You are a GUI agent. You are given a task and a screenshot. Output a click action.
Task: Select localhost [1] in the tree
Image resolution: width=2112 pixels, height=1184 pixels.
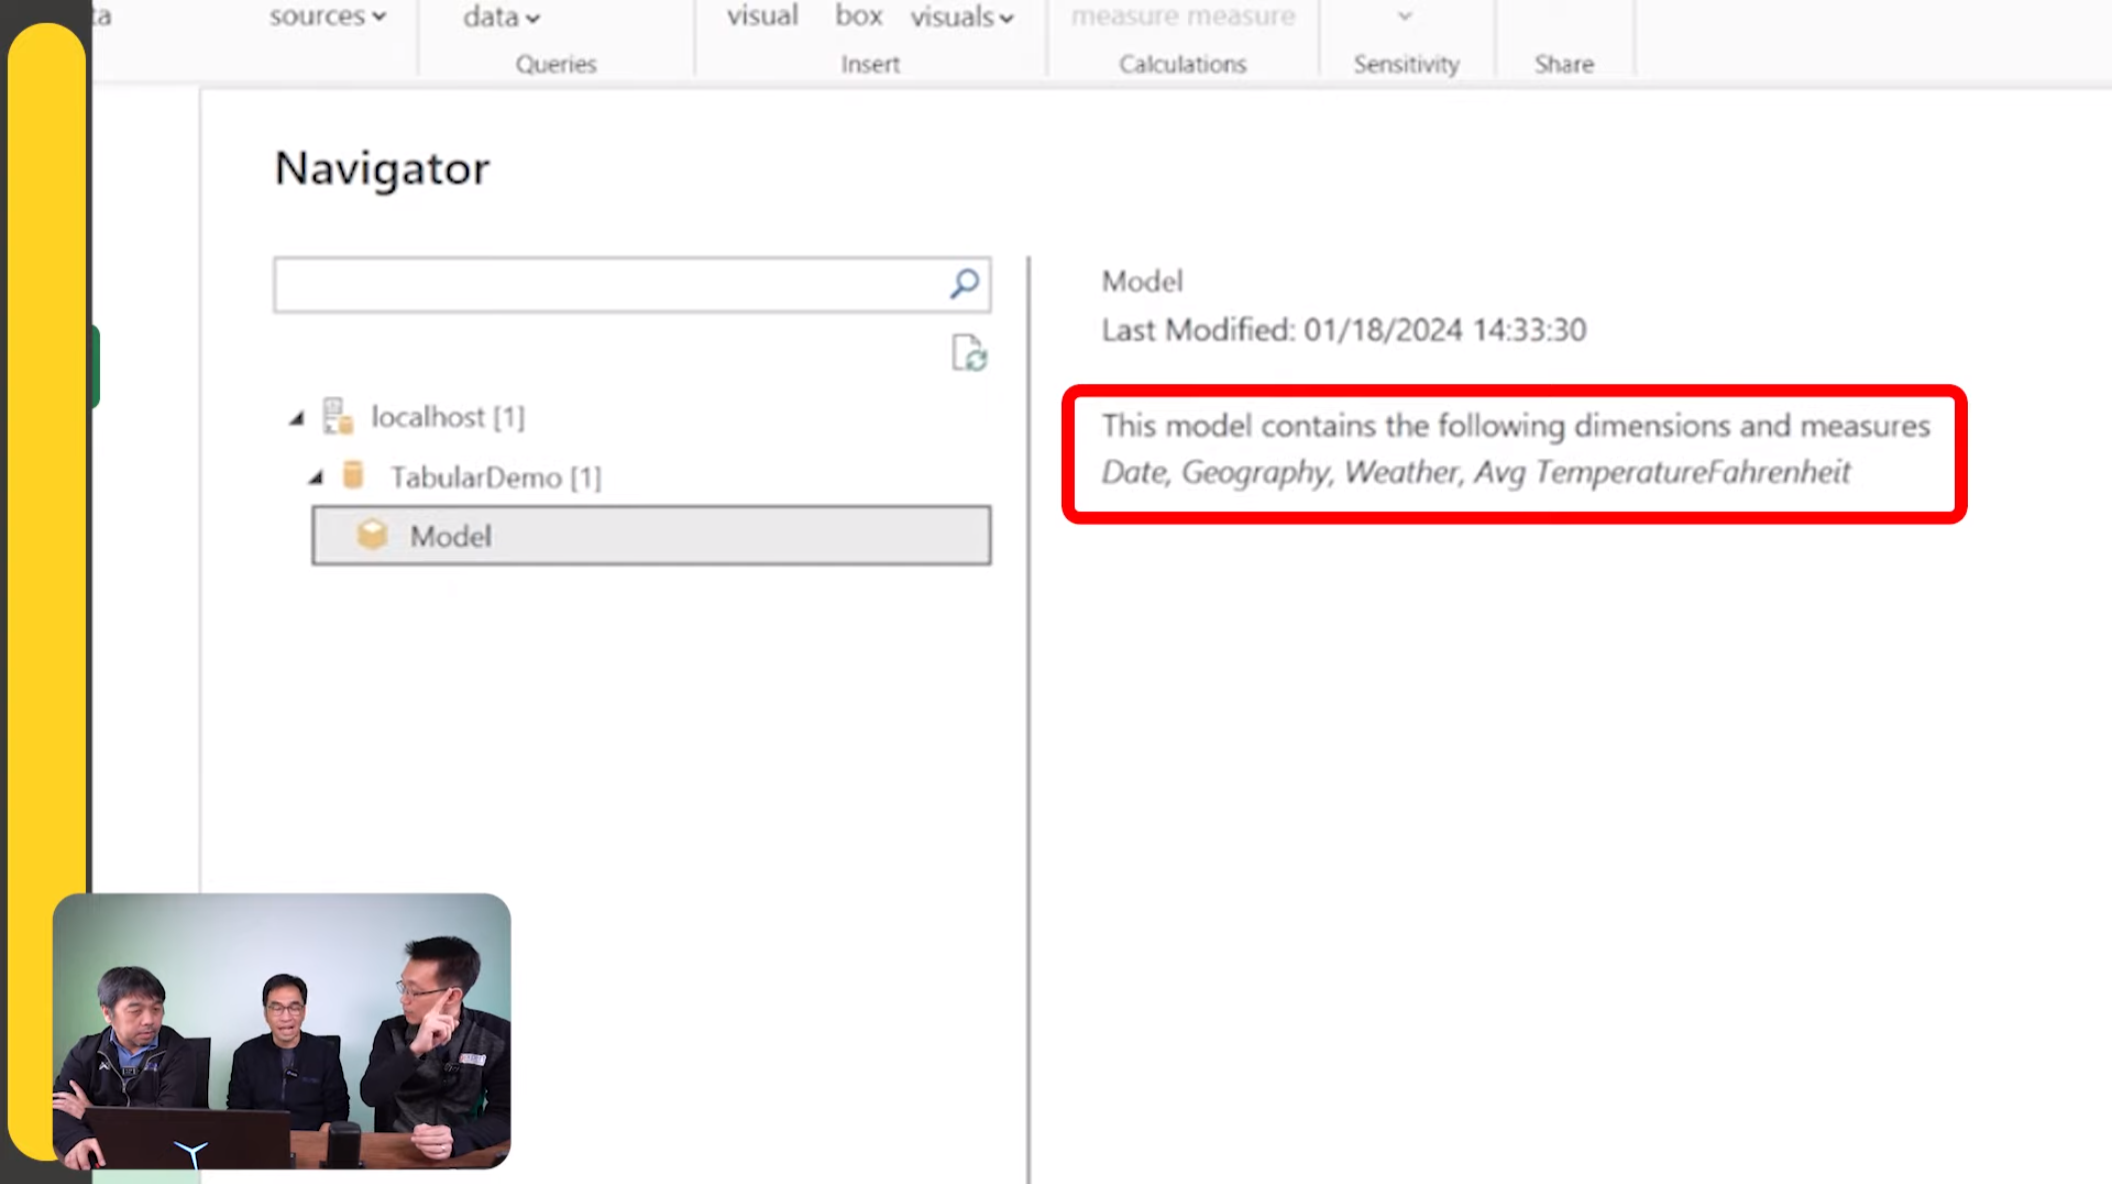click(447, 417)
